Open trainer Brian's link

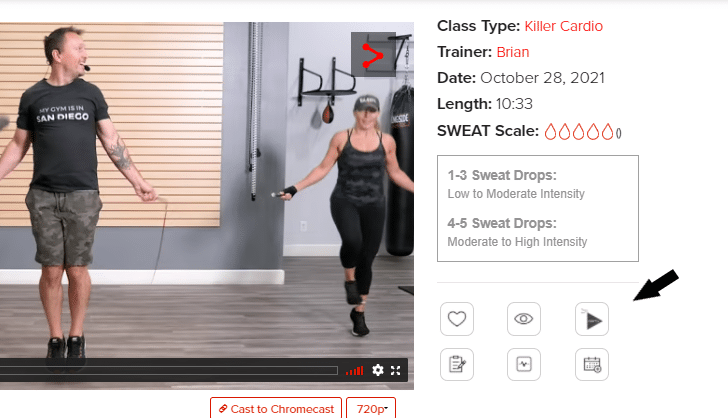pyautogui.click(x=513, y=52)
